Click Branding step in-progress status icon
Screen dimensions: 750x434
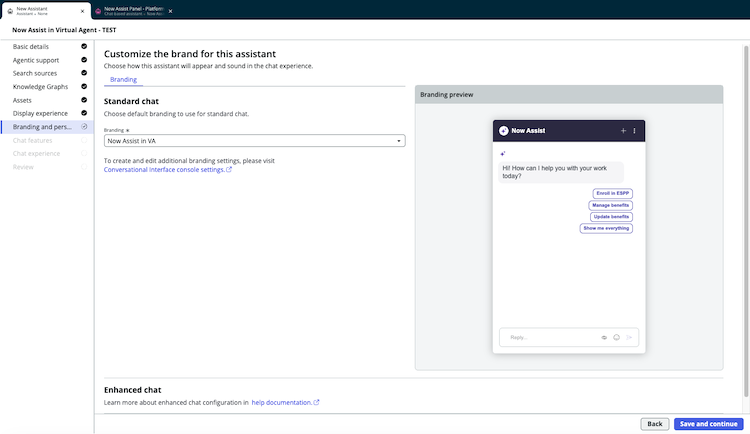[x=84, y=126]
